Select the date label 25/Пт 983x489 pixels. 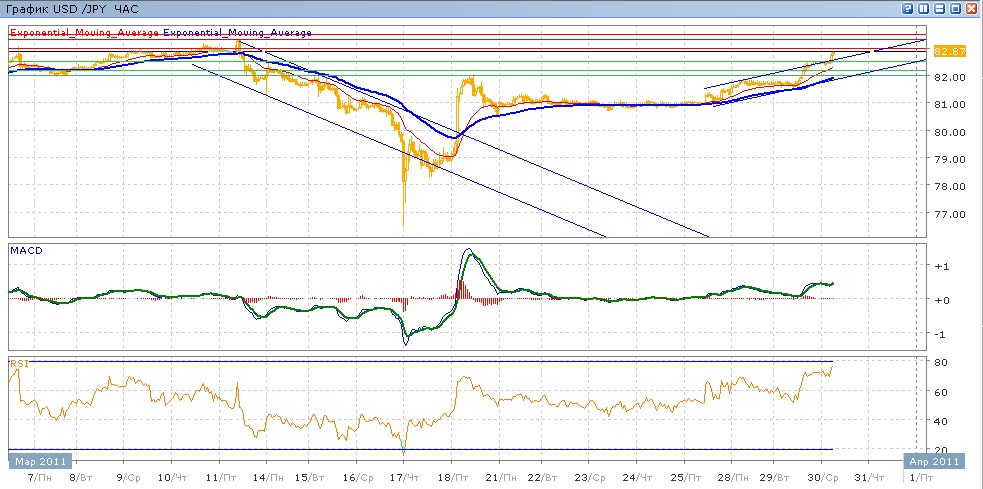(x=687, y=478)
